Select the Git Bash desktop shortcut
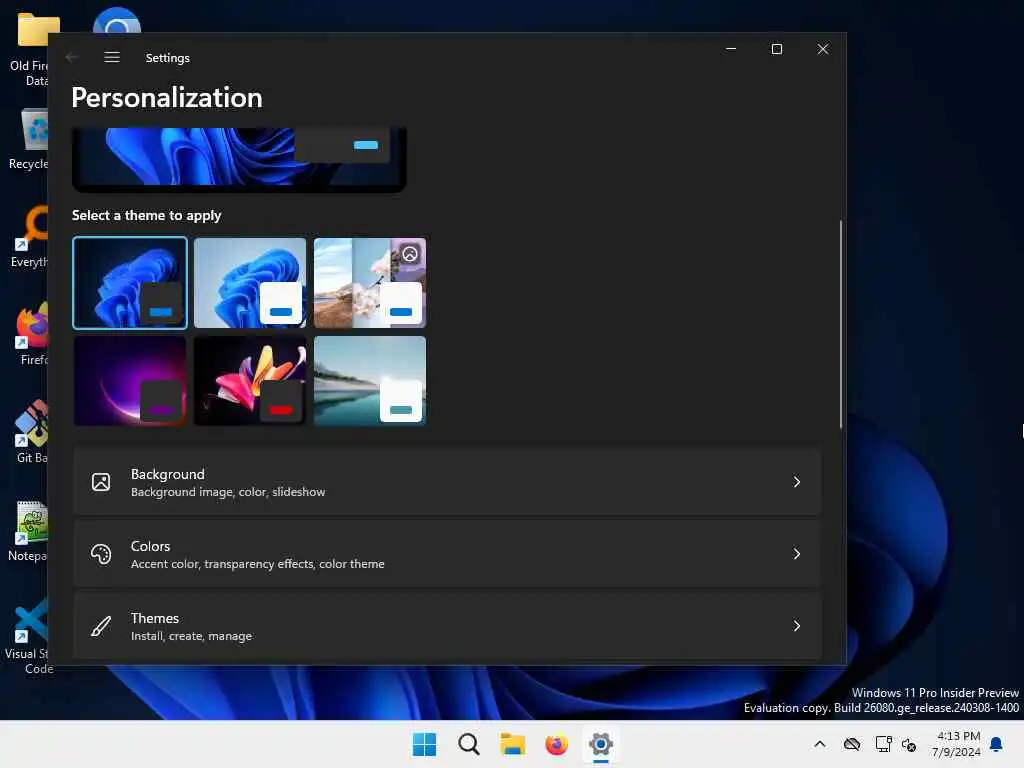The width and height of the screenshot is (1024, 768). (31, 432)
